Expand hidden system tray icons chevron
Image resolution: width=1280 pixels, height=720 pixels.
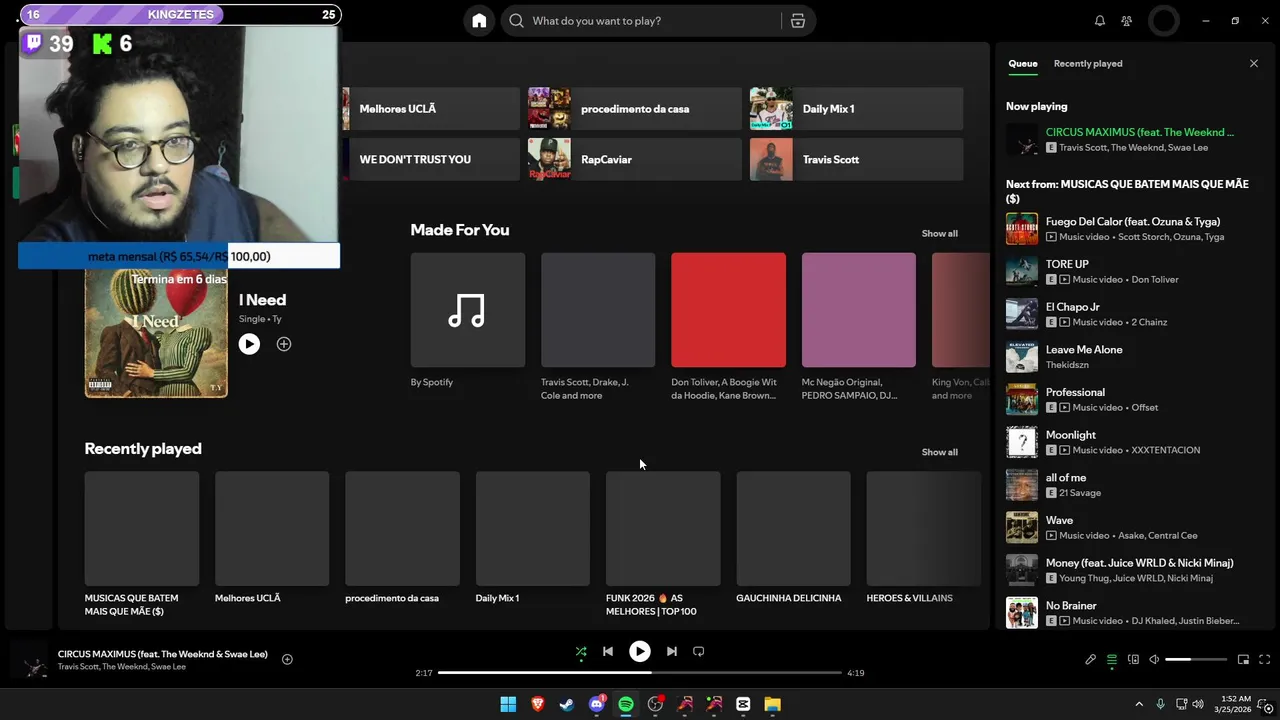(1138, 704)
